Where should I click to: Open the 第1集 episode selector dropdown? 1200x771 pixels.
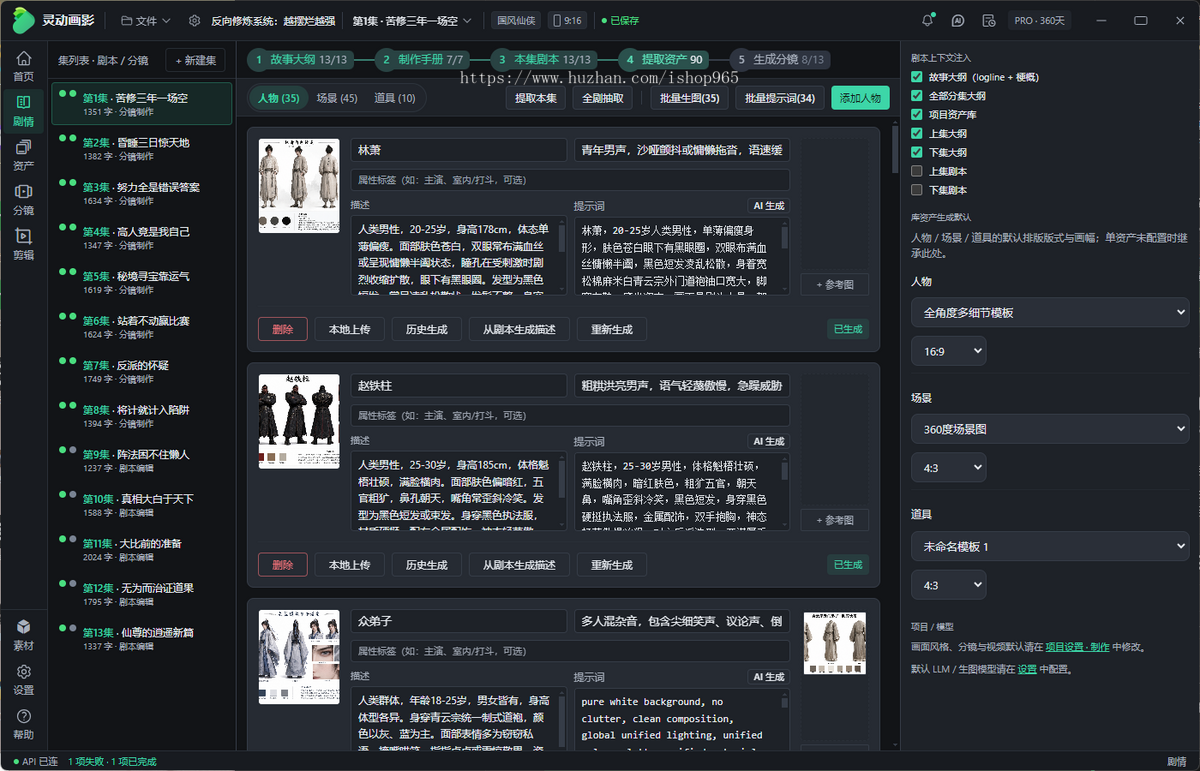click(x=412, y=20)
